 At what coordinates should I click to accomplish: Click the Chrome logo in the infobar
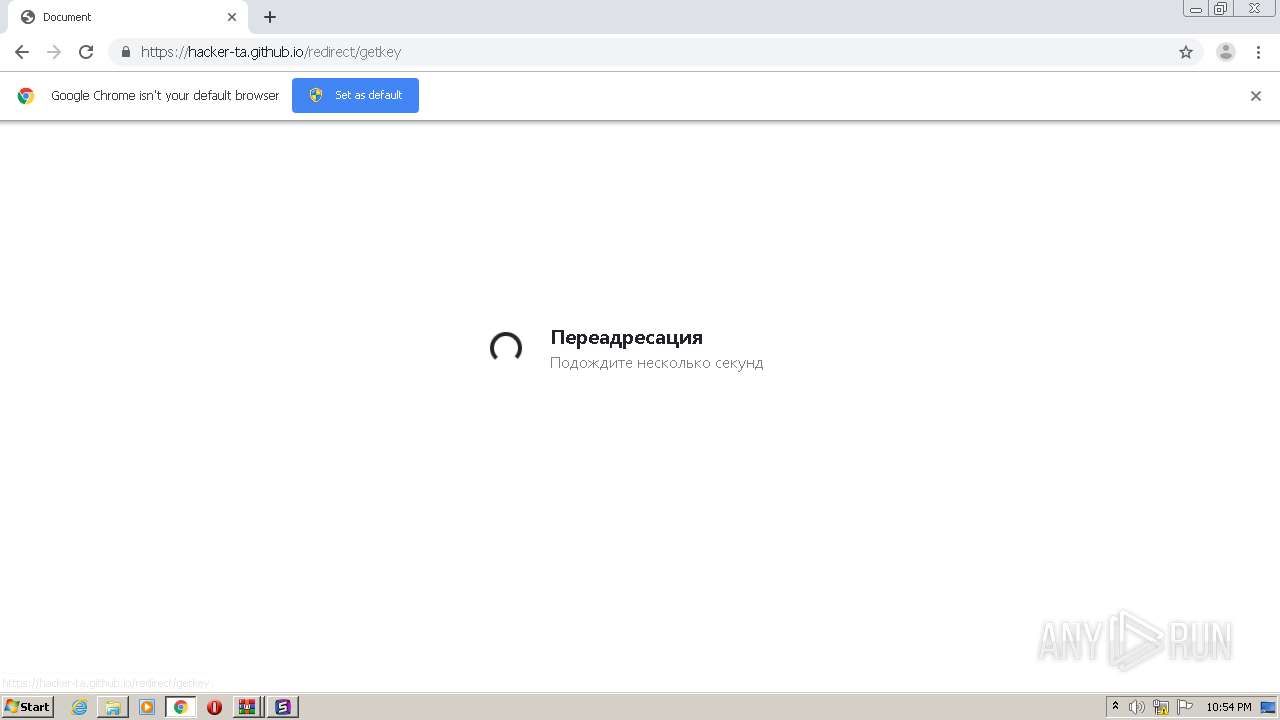26,96
